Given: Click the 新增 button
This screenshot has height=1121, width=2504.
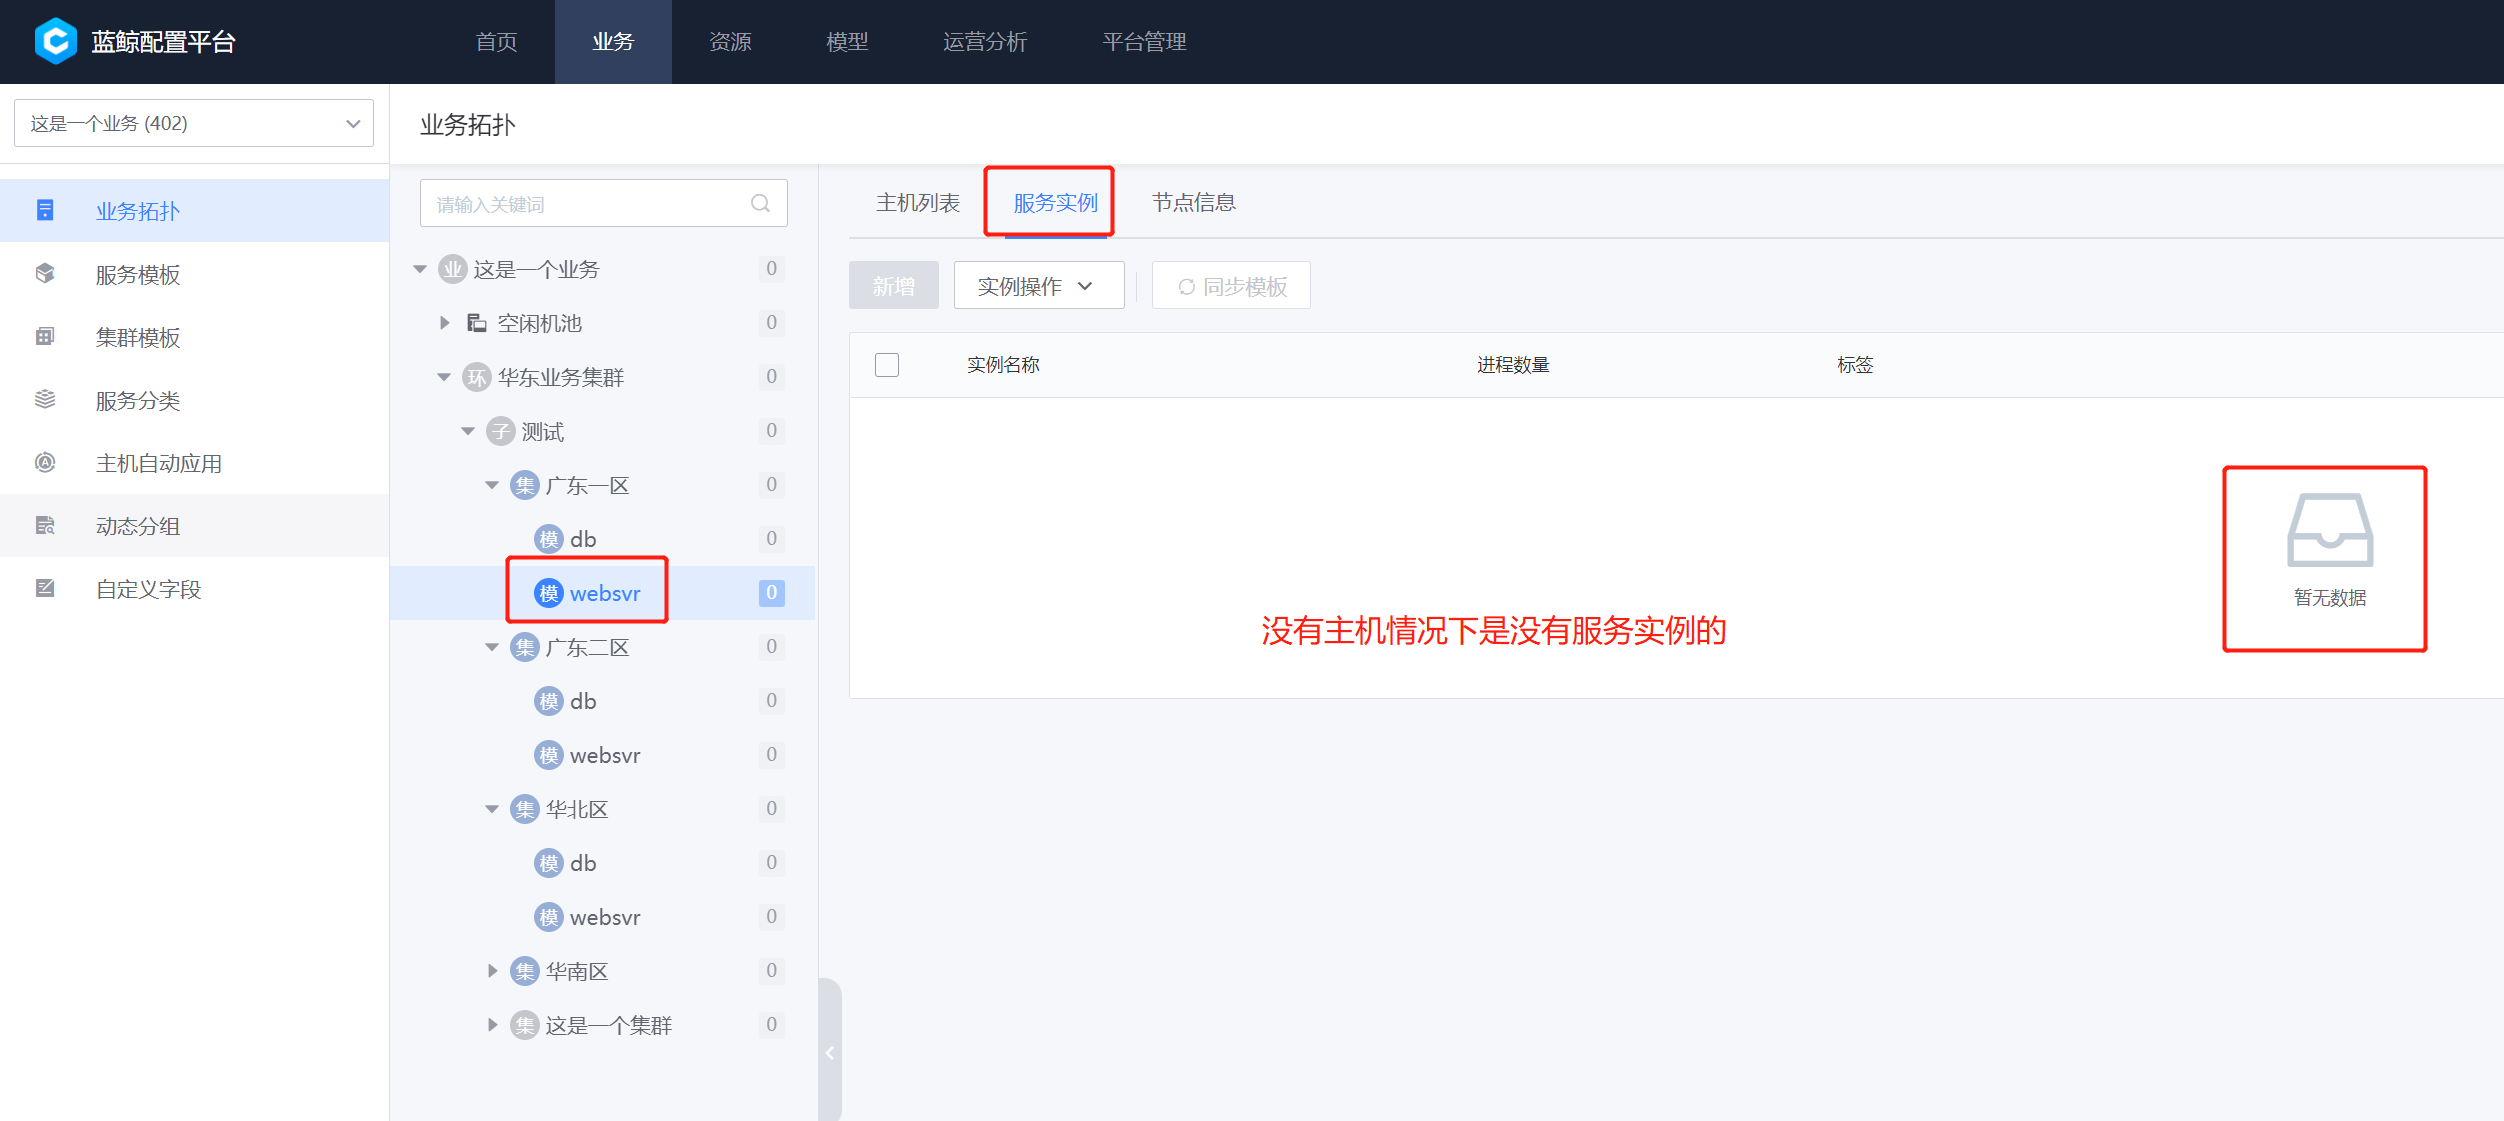Looking at the screenshot, I should click(893, 286).
